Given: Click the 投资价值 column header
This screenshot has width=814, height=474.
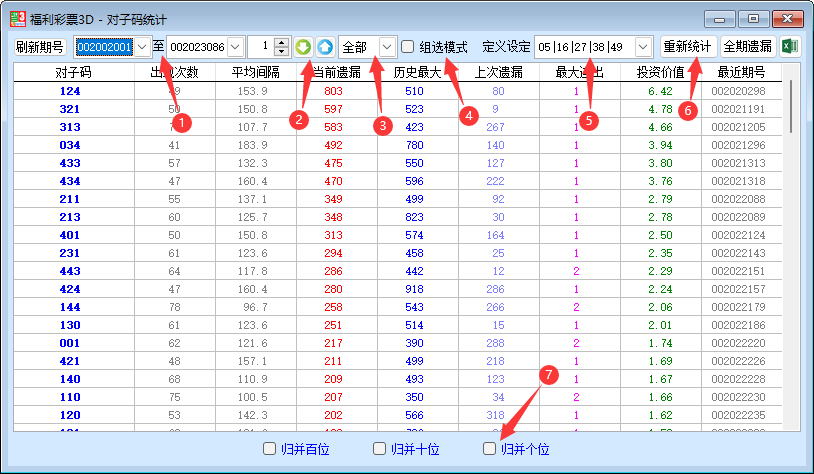Looking at the screenshot, I should pos(660,72).
